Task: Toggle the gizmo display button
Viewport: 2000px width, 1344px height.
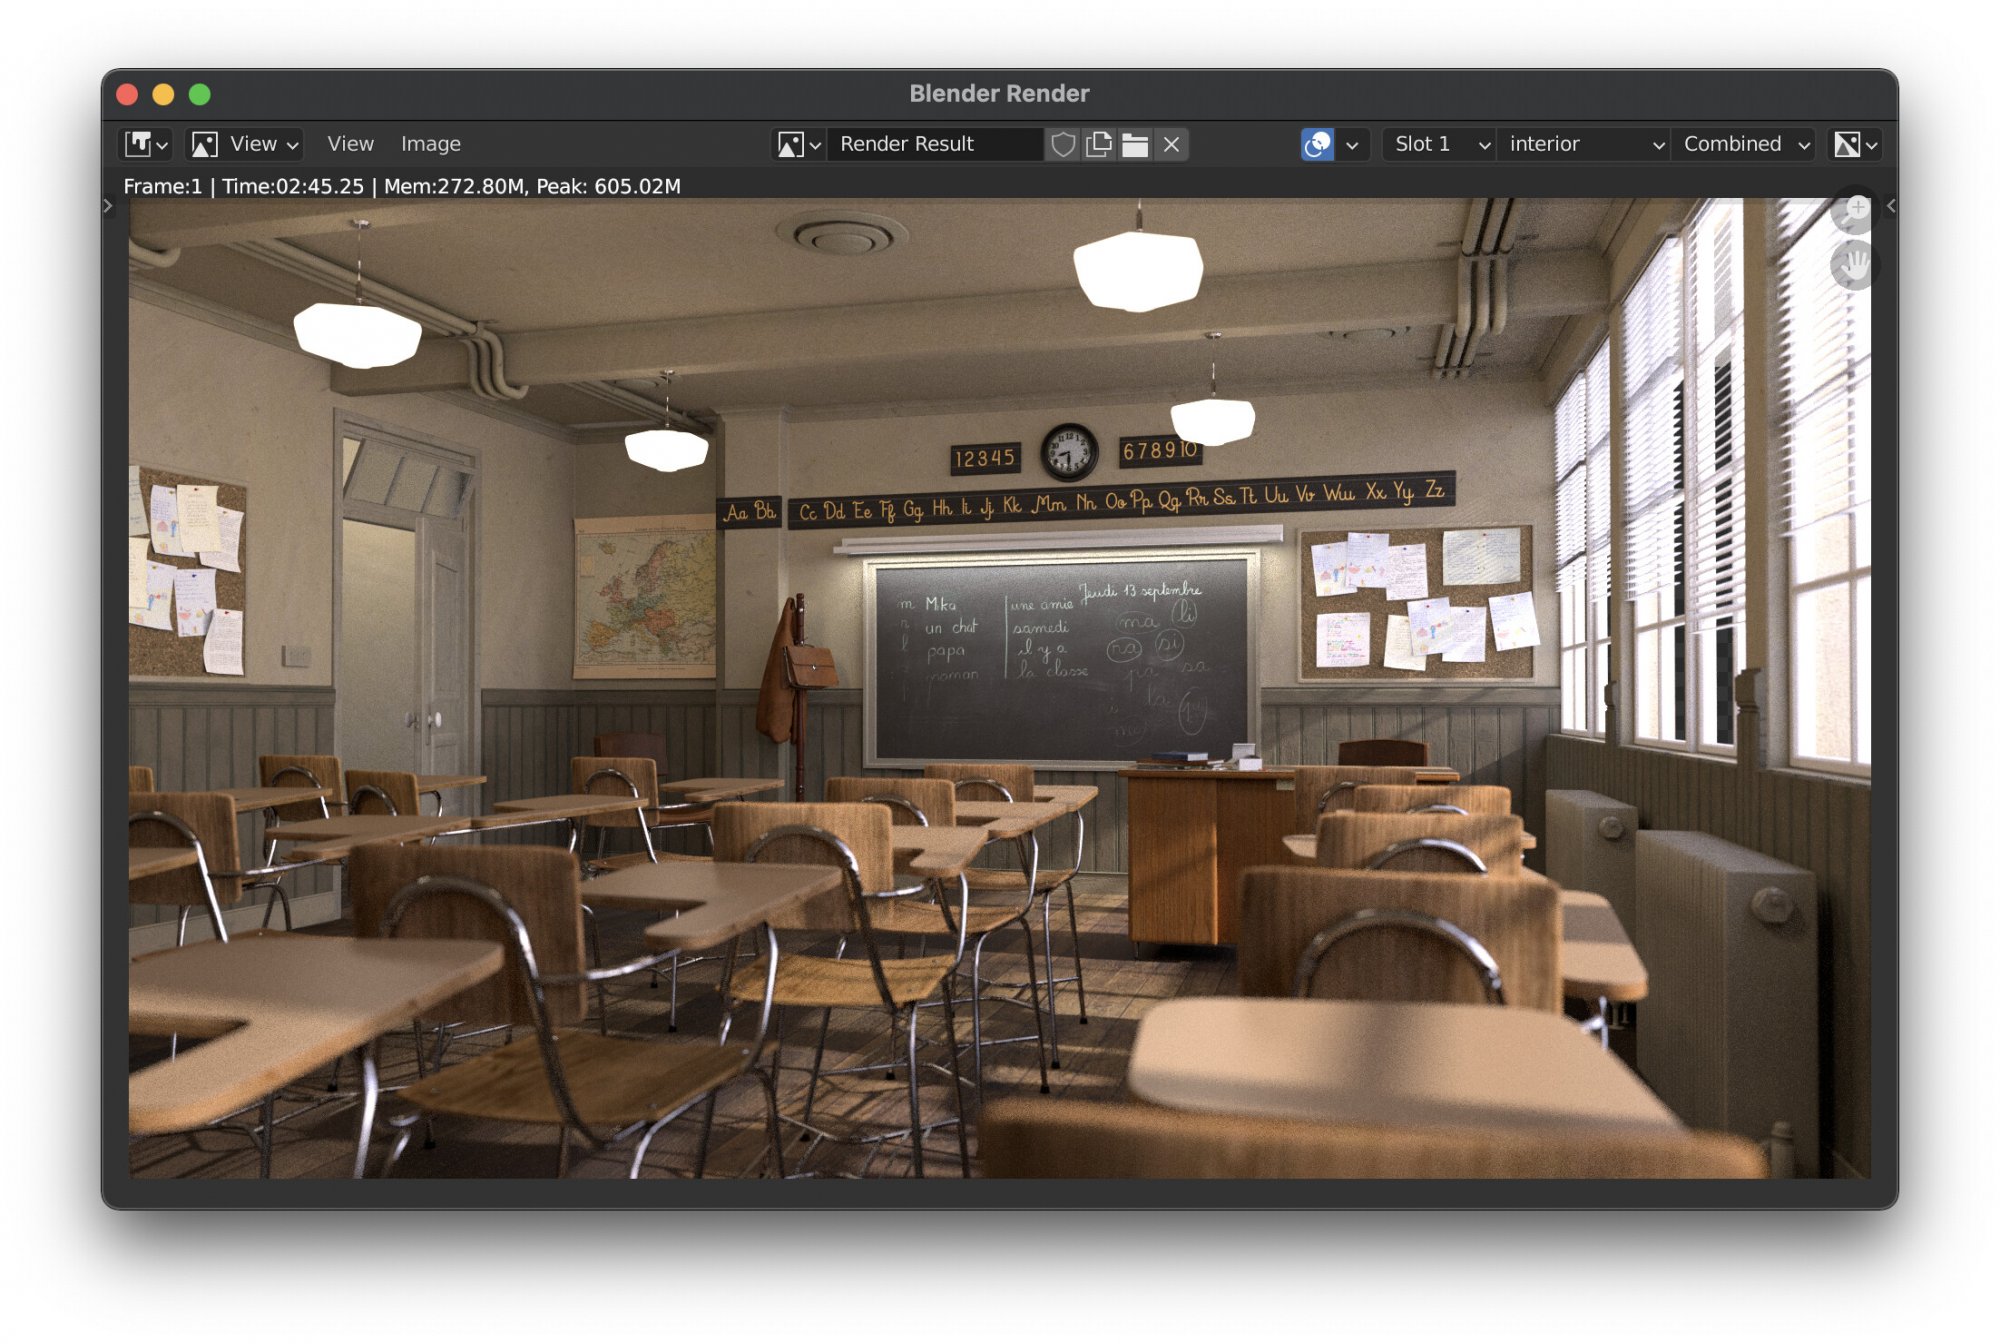Action: tap(1317, 144)
